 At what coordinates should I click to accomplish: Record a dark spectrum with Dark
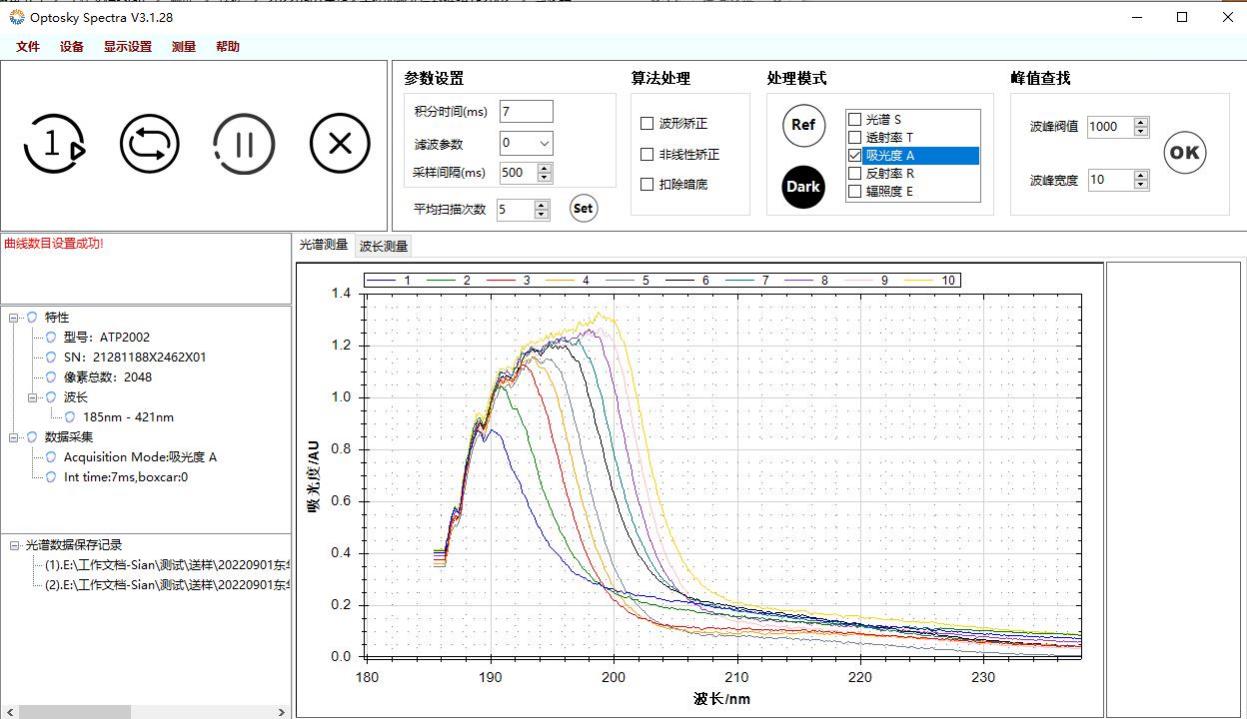[801, 186]
